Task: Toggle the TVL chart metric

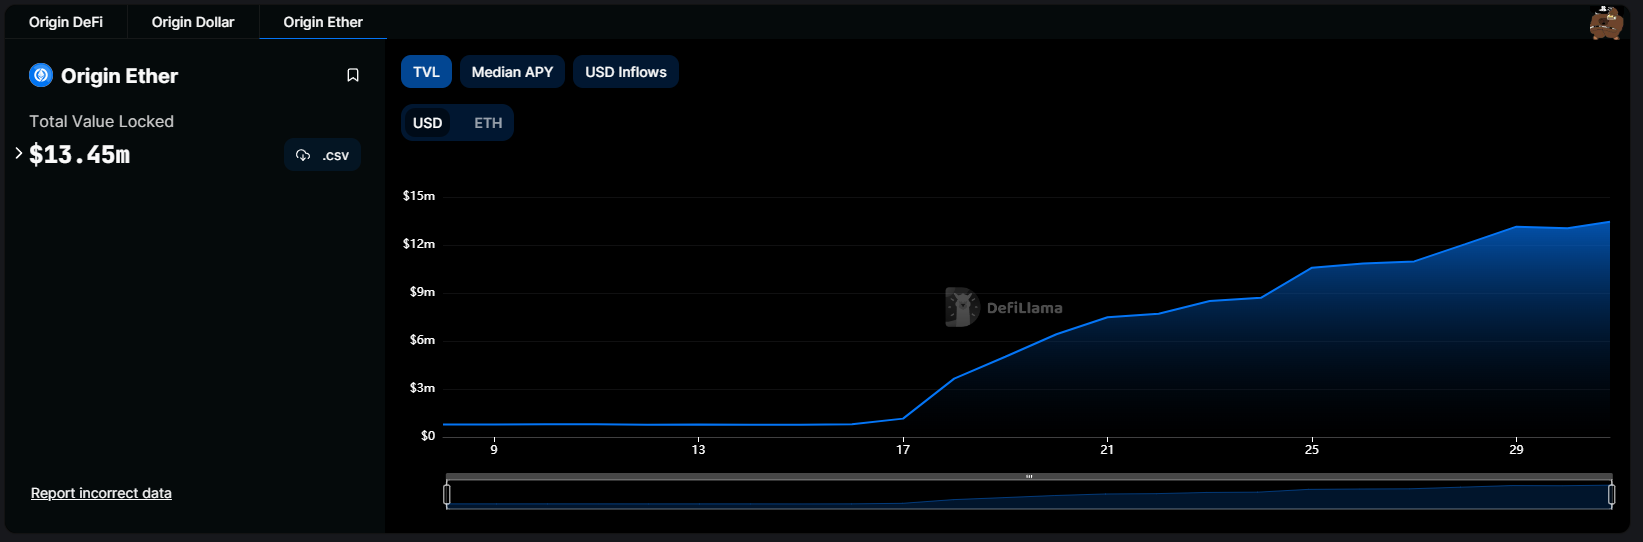Action: click(x=426, y=72)
